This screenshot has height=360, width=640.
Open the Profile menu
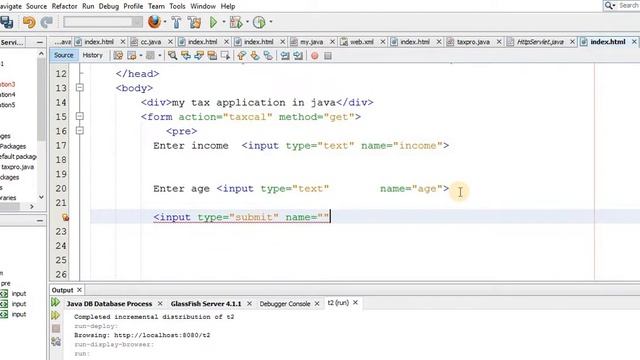pyautogui.click(x=133, y=6)
